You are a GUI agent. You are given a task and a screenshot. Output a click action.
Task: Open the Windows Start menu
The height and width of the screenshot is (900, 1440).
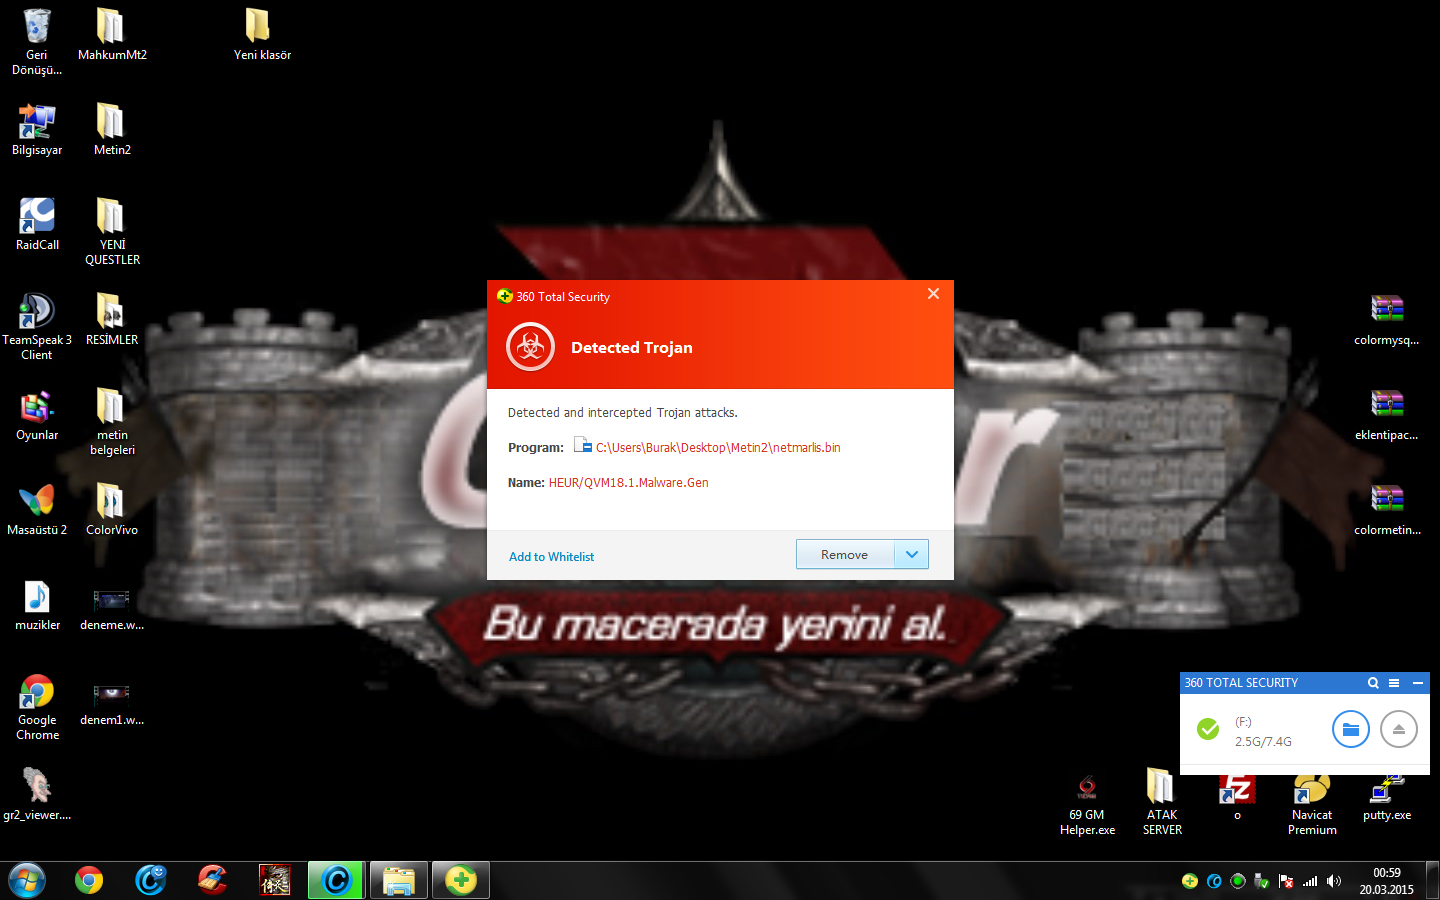27,880
